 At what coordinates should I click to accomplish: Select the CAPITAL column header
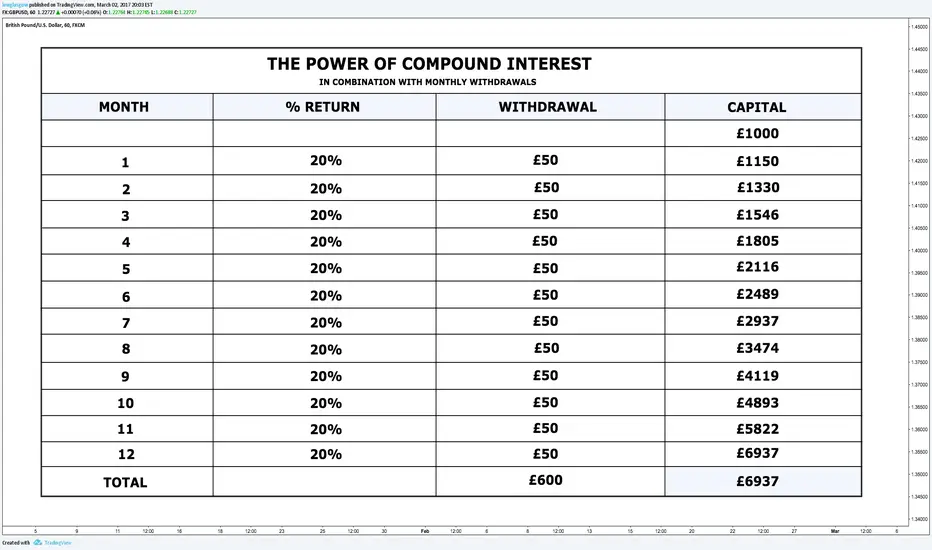tap(757, 108)
